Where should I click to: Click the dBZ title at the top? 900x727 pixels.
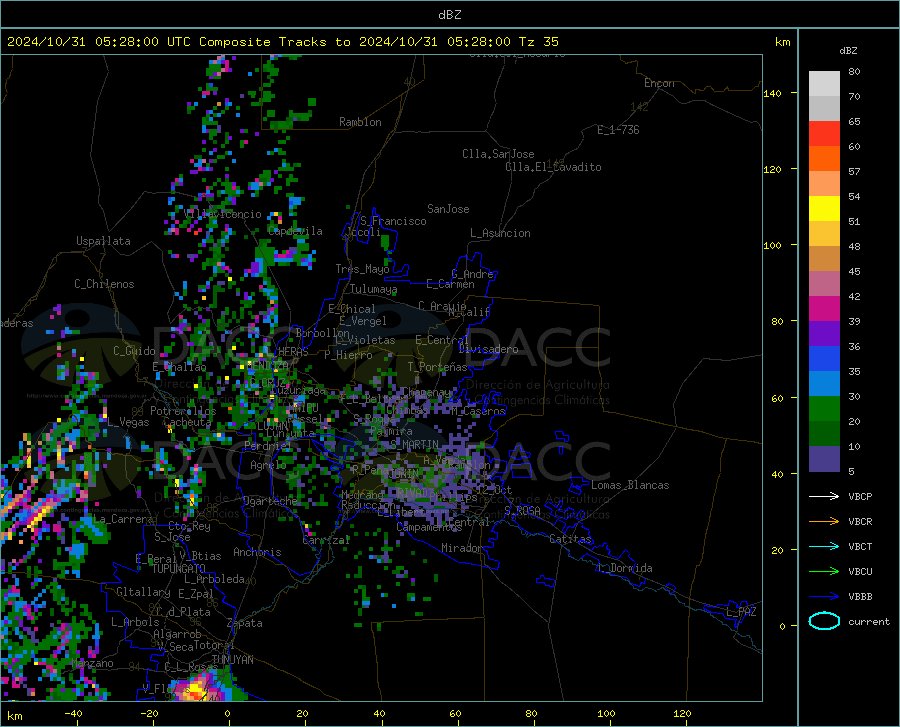point(449,15)
